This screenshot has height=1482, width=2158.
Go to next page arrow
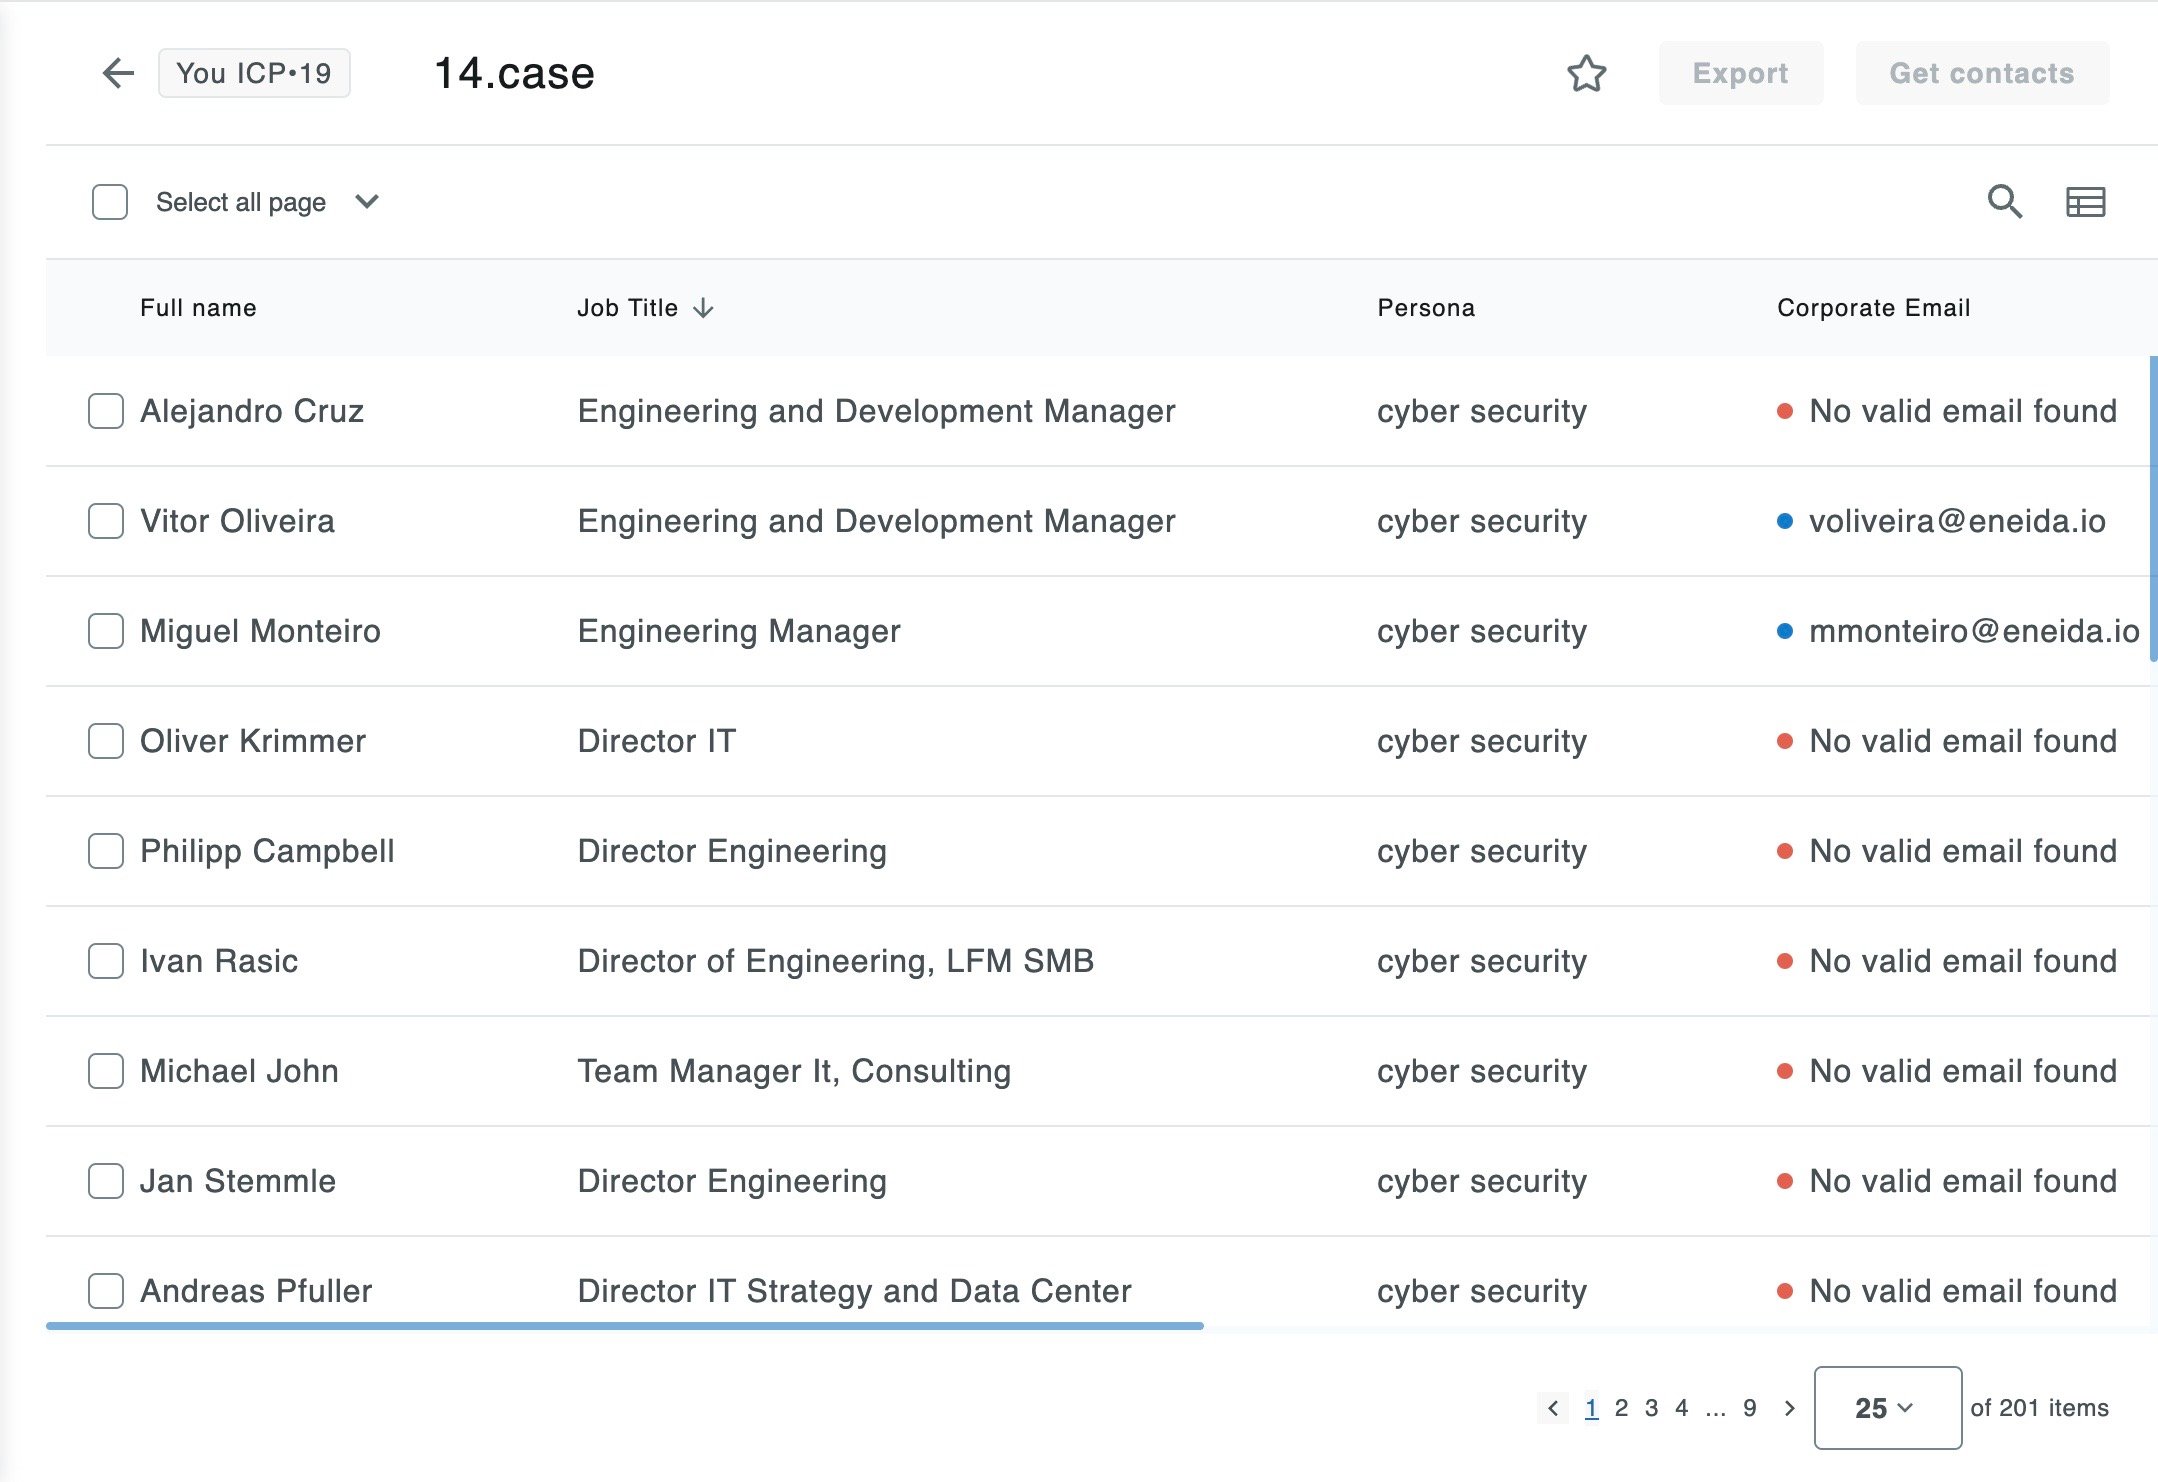click(1789, 1408)
